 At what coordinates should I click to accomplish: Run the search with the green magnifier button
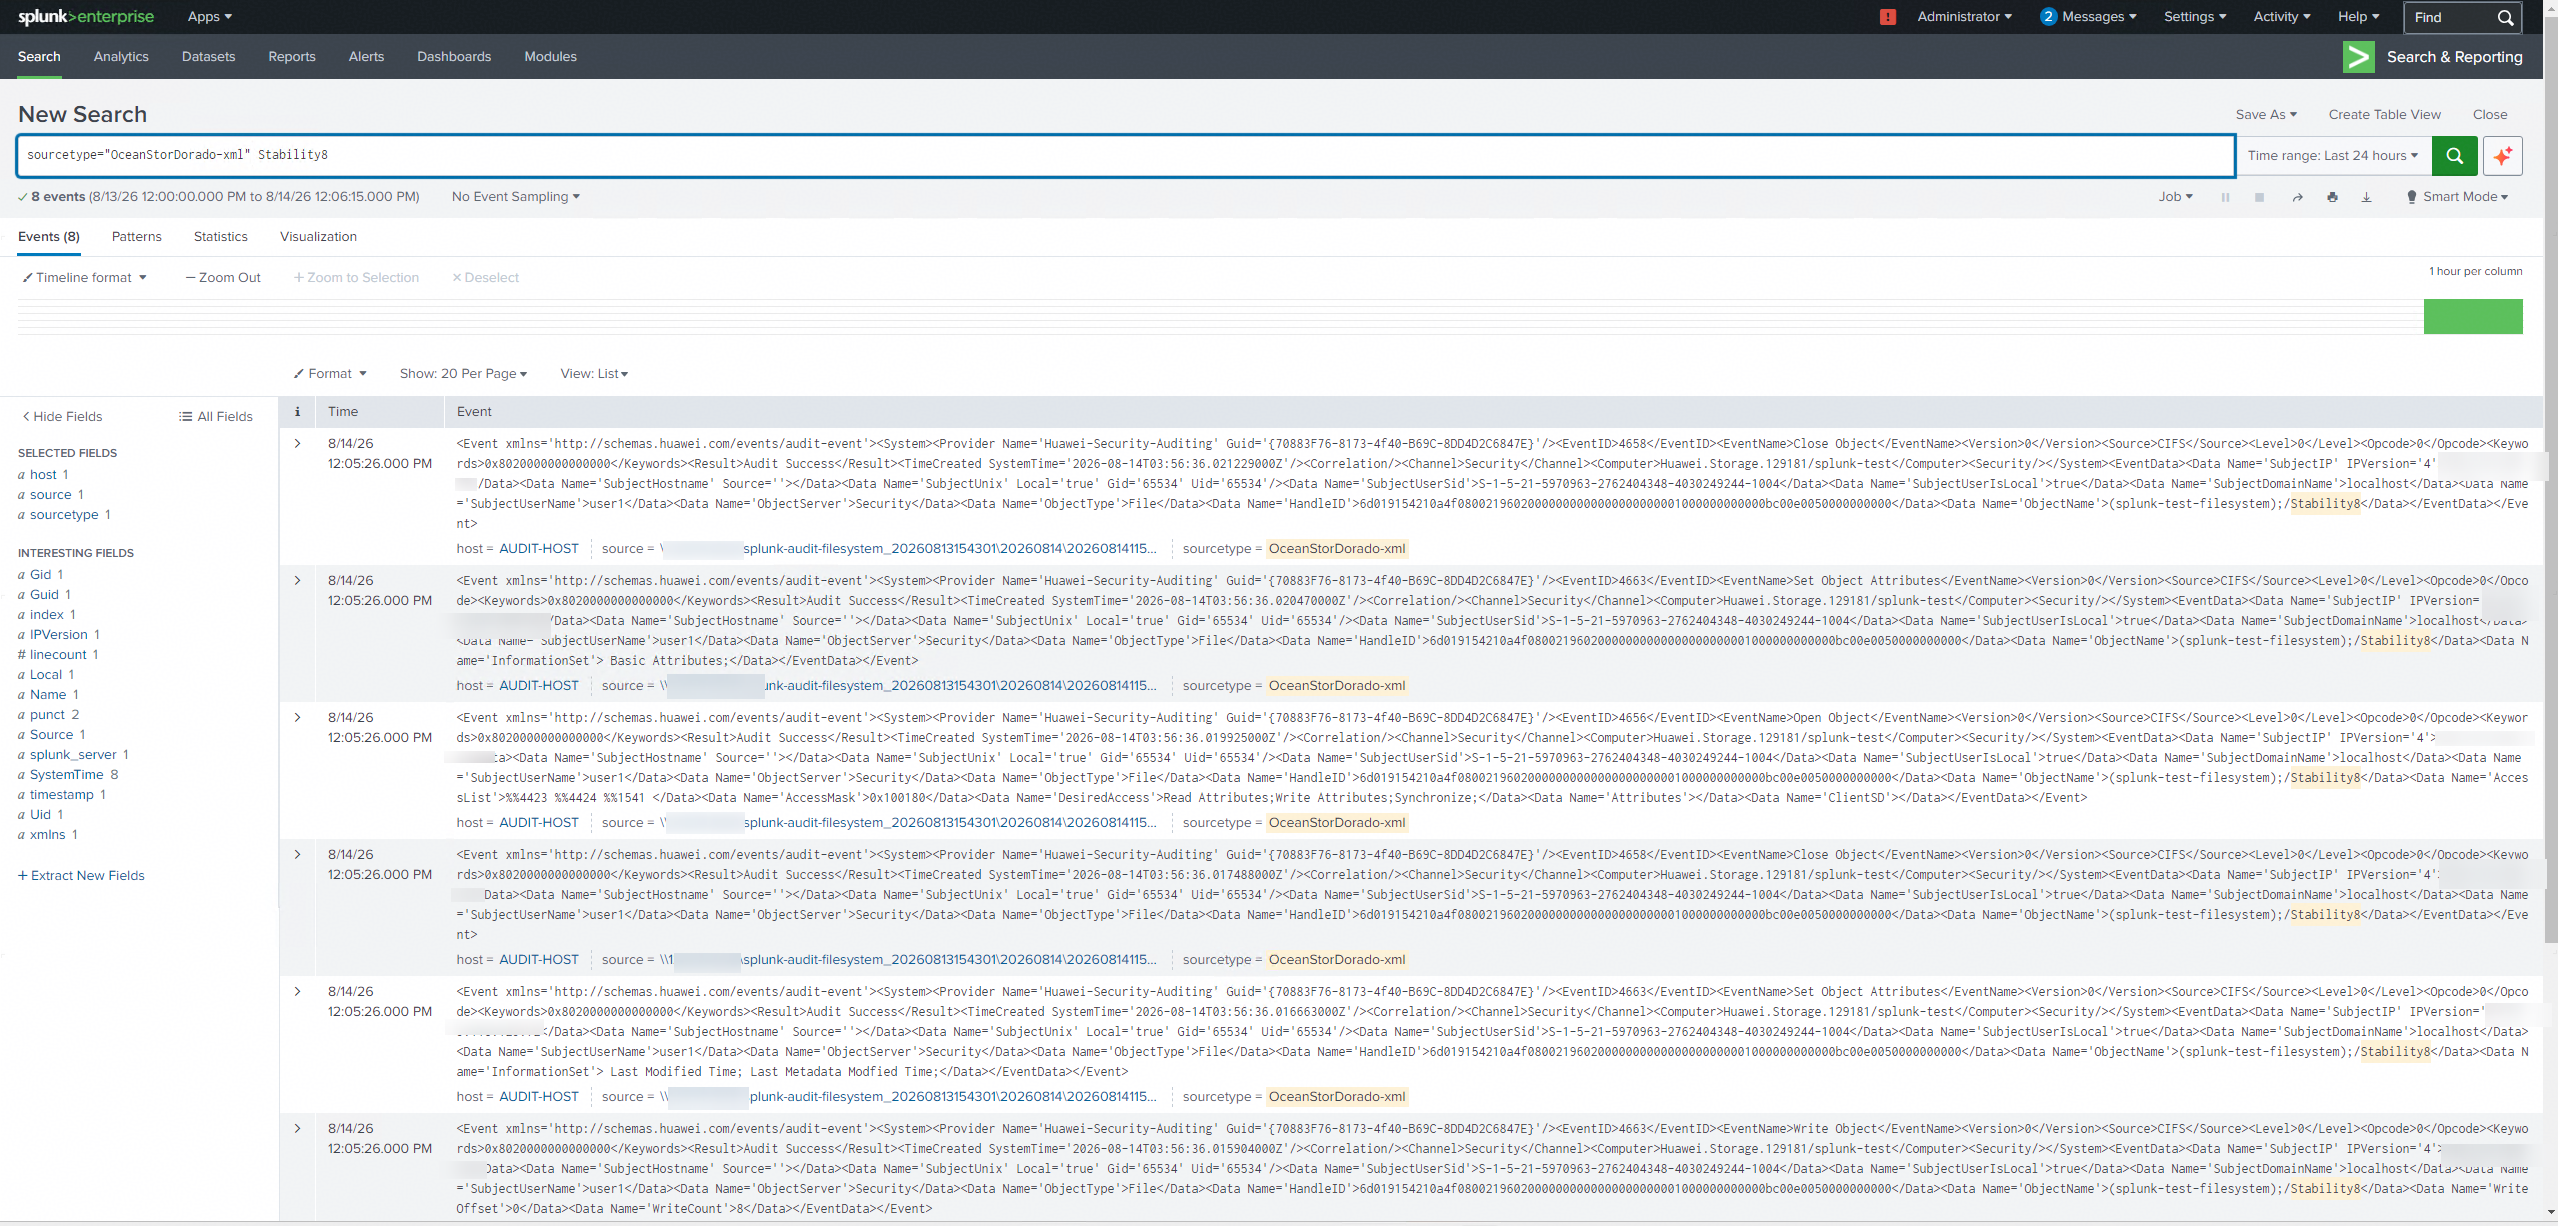2454,156
